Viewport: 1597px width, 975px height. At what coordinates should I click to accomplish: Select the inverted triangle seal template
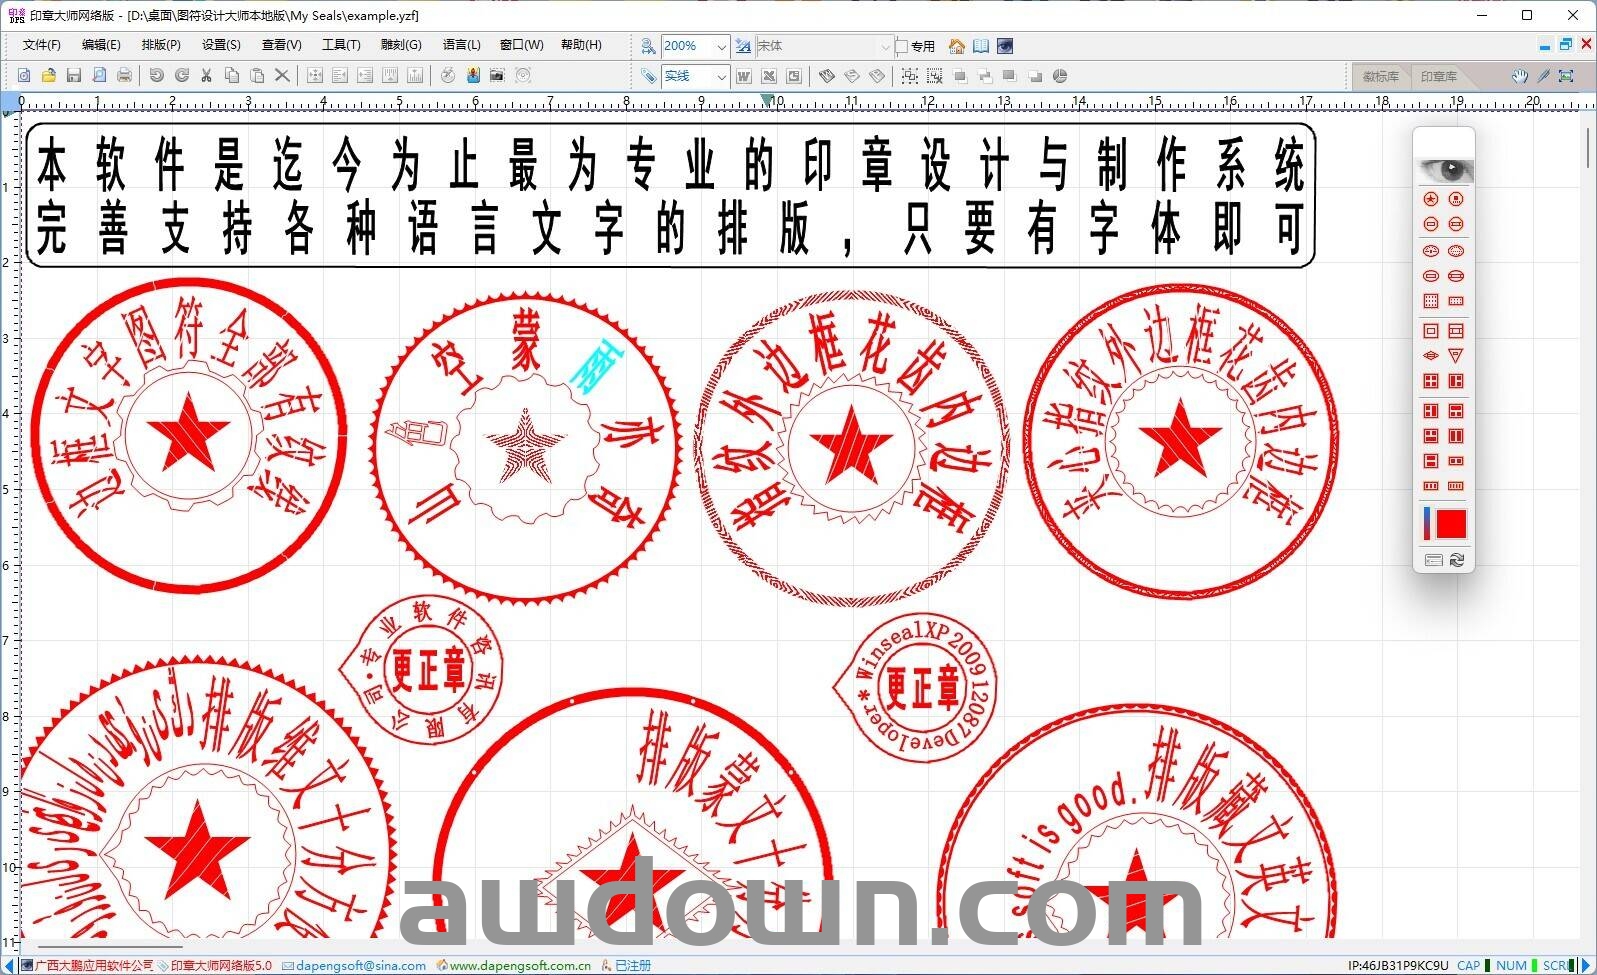coord(1456,356)
